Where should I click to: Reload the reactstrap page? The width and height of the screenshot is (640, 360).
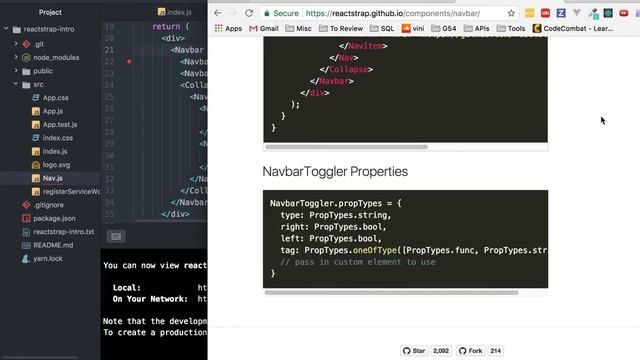click(249, 13)
